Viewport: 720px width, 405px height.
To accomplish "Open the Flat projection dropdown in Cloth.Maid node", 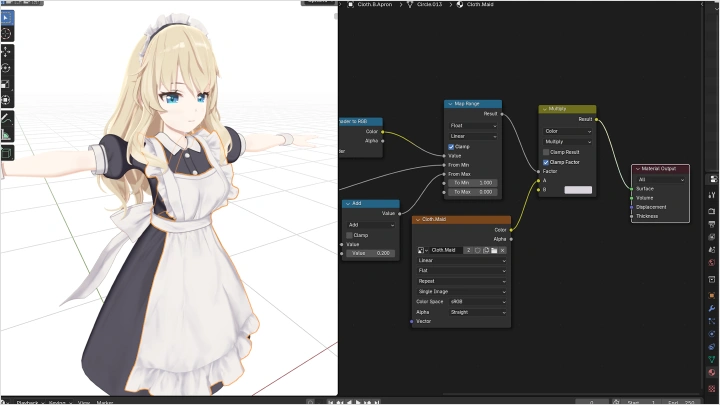I will [x=461, y=271].
